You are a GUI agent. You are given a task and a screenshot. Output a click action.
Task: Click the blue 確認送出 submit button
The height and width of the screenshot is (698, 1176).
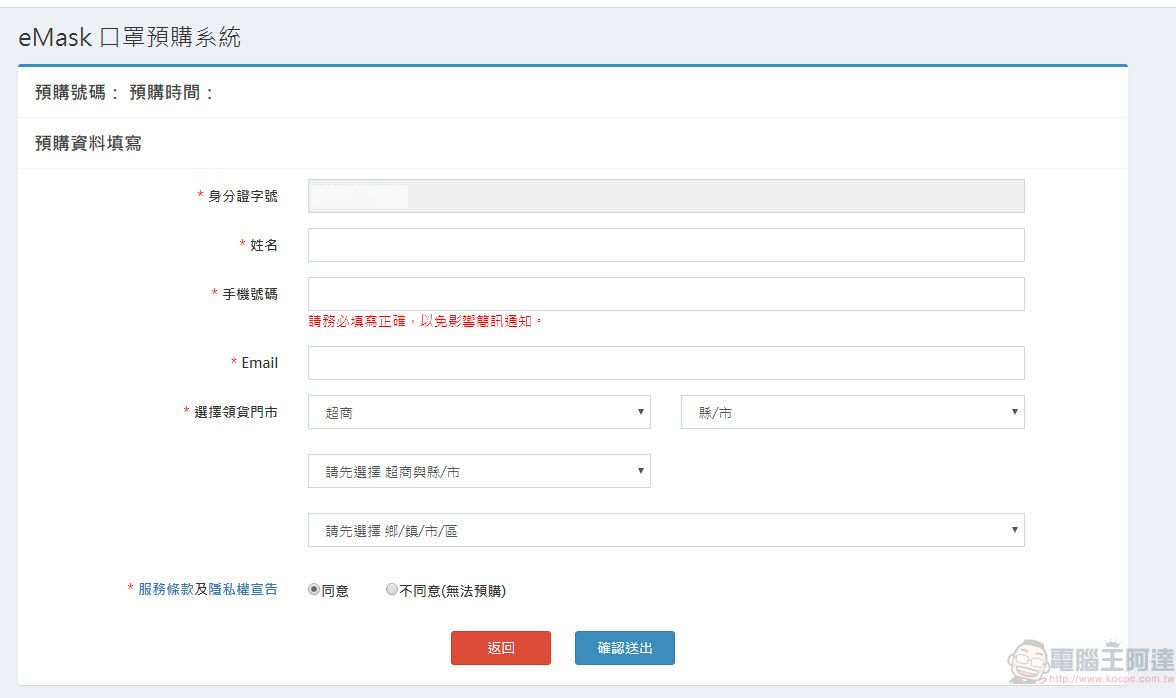tap(625, 648)
